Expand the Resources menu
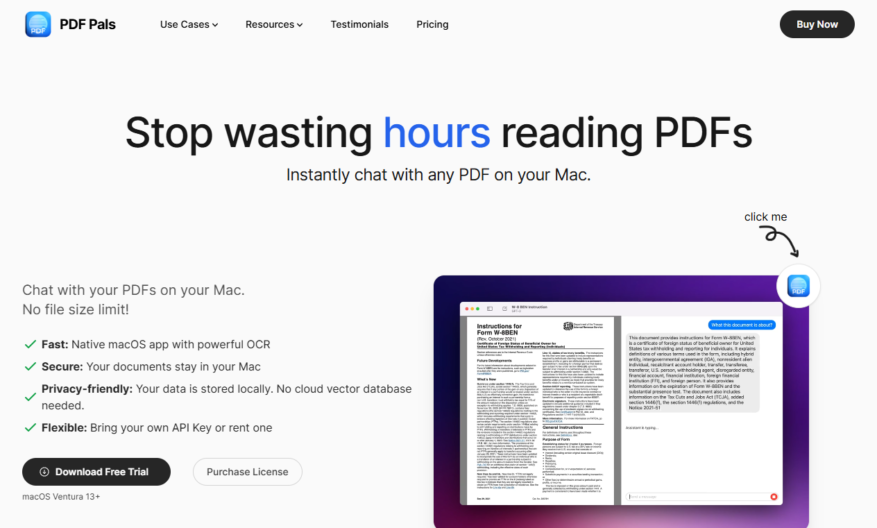This screenshot has height=528, width=877. (x=274, y=25)
